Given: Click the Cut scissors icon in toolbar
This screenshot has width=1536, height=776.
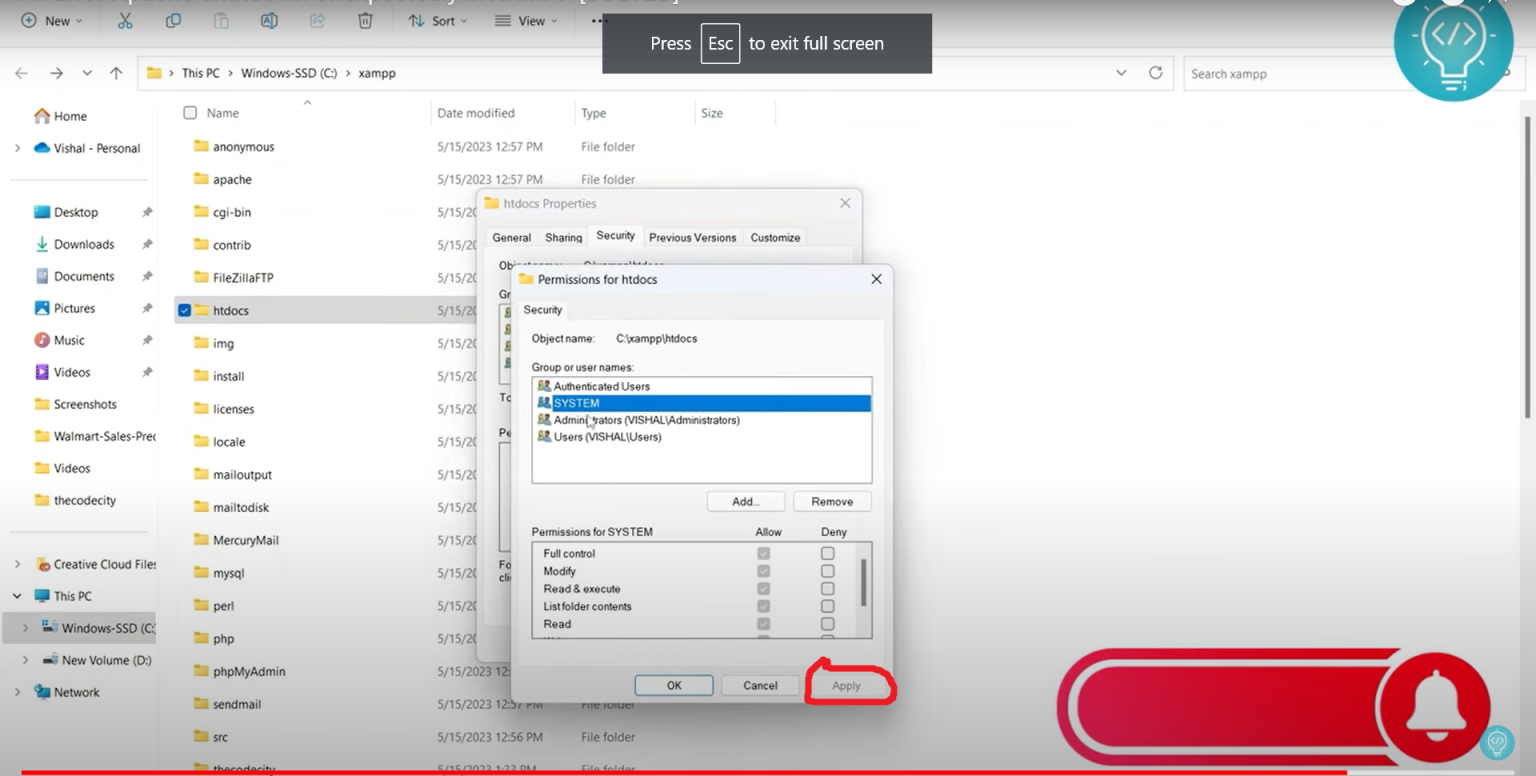Looking at the screenshot, I should coord(125,20).
